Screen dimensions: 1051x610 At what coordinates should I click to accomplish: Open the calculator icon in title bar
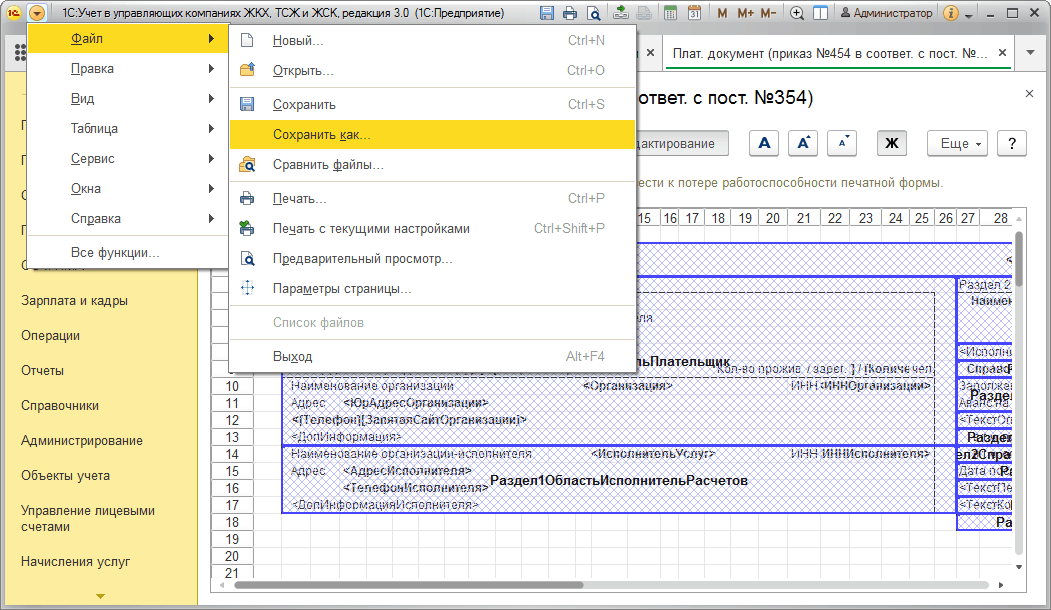click(x=670, y=13)
